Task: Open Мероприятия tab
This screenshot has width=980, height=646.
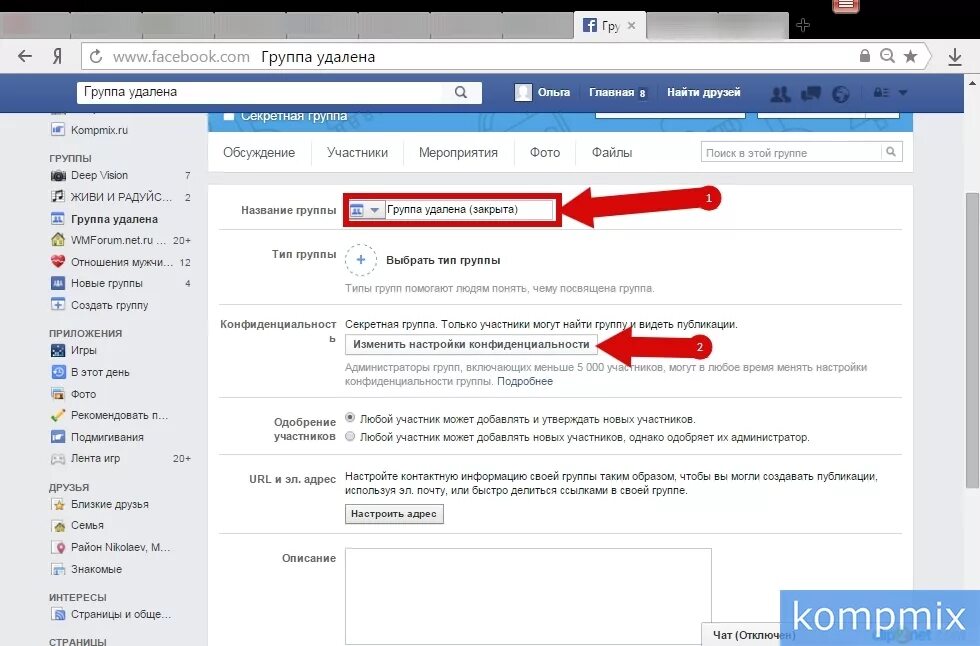Action: click(x=458, y=152)
